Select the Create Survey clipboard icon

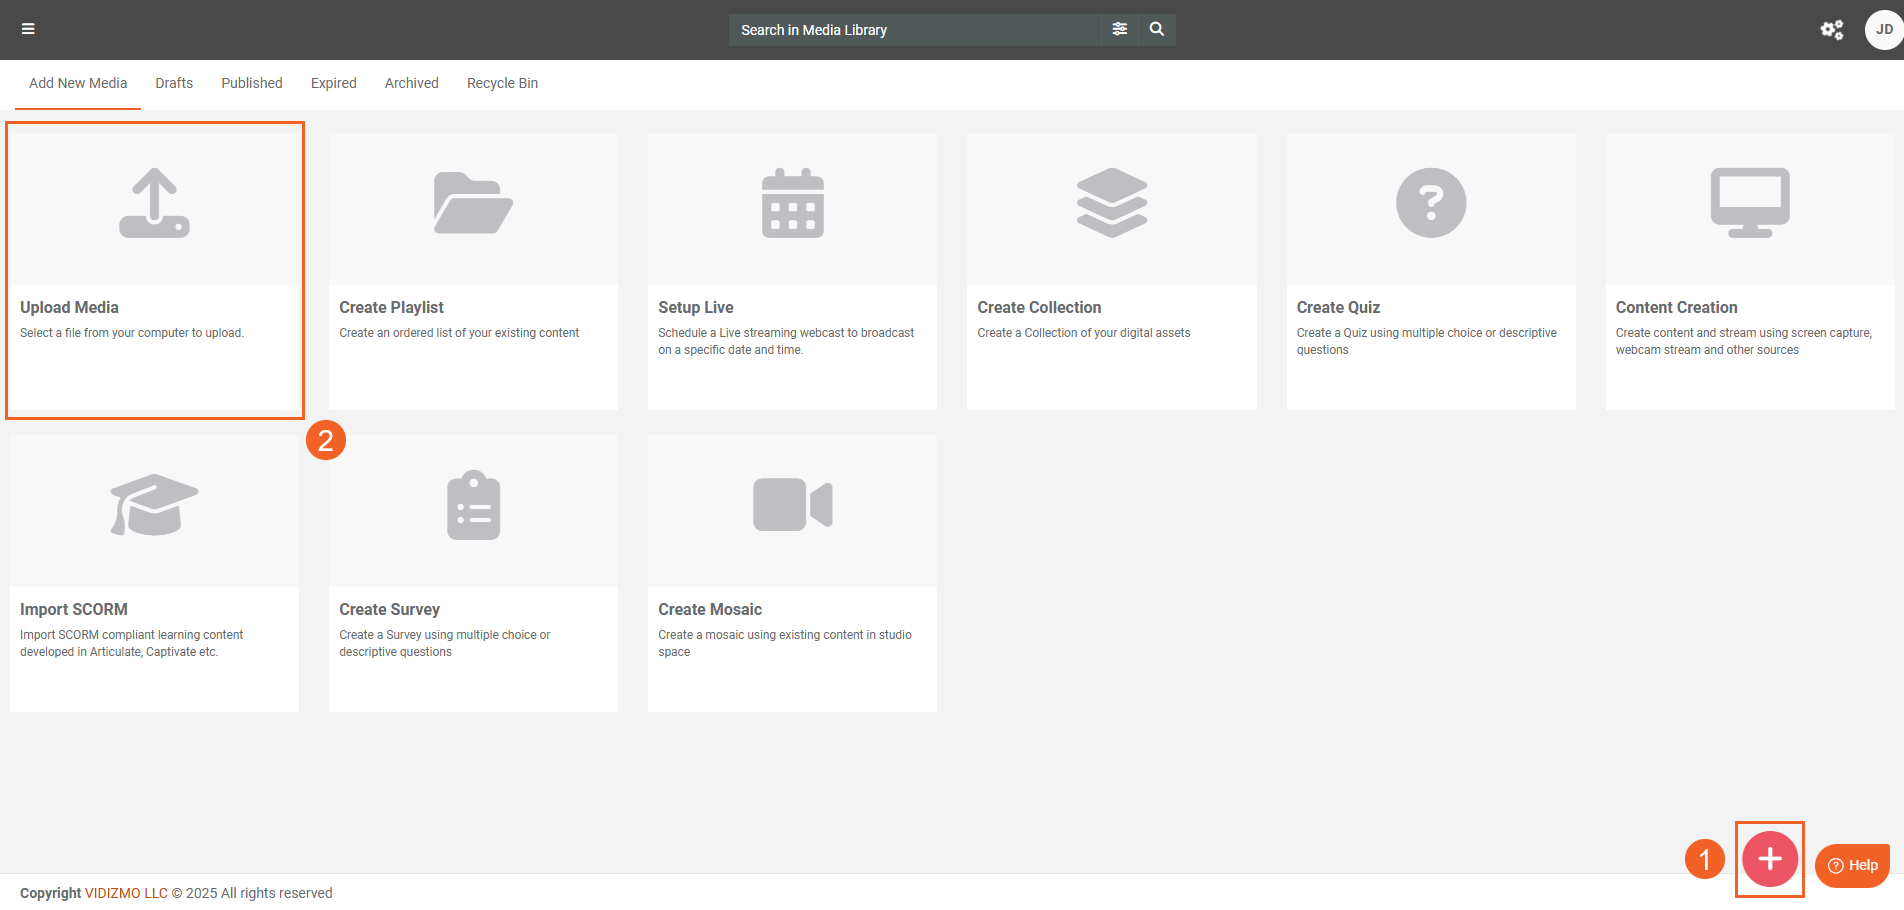pyautogui.click(x=473, y=505)
